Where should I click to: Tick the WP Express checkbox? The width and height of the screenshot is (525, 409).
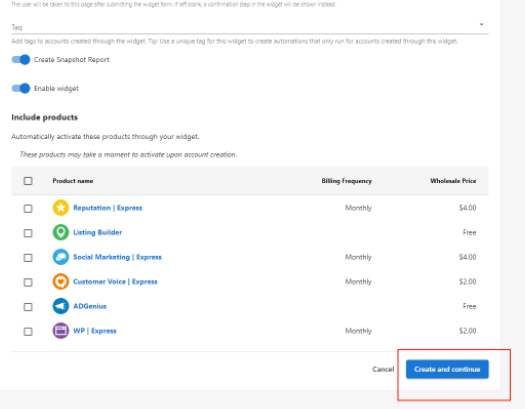[x=28, y=331]
